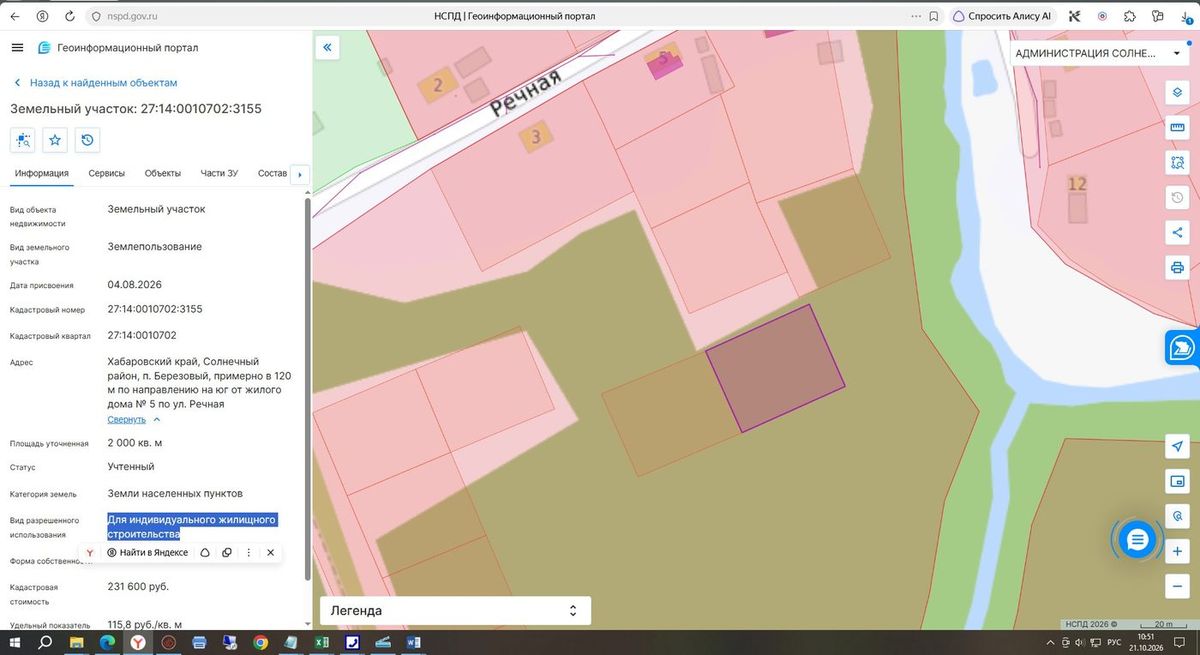Image resolution: width=1200 pixels, height=655 pixels.
Task: Open the overview mini-map tool
Action: point(1177,481)
